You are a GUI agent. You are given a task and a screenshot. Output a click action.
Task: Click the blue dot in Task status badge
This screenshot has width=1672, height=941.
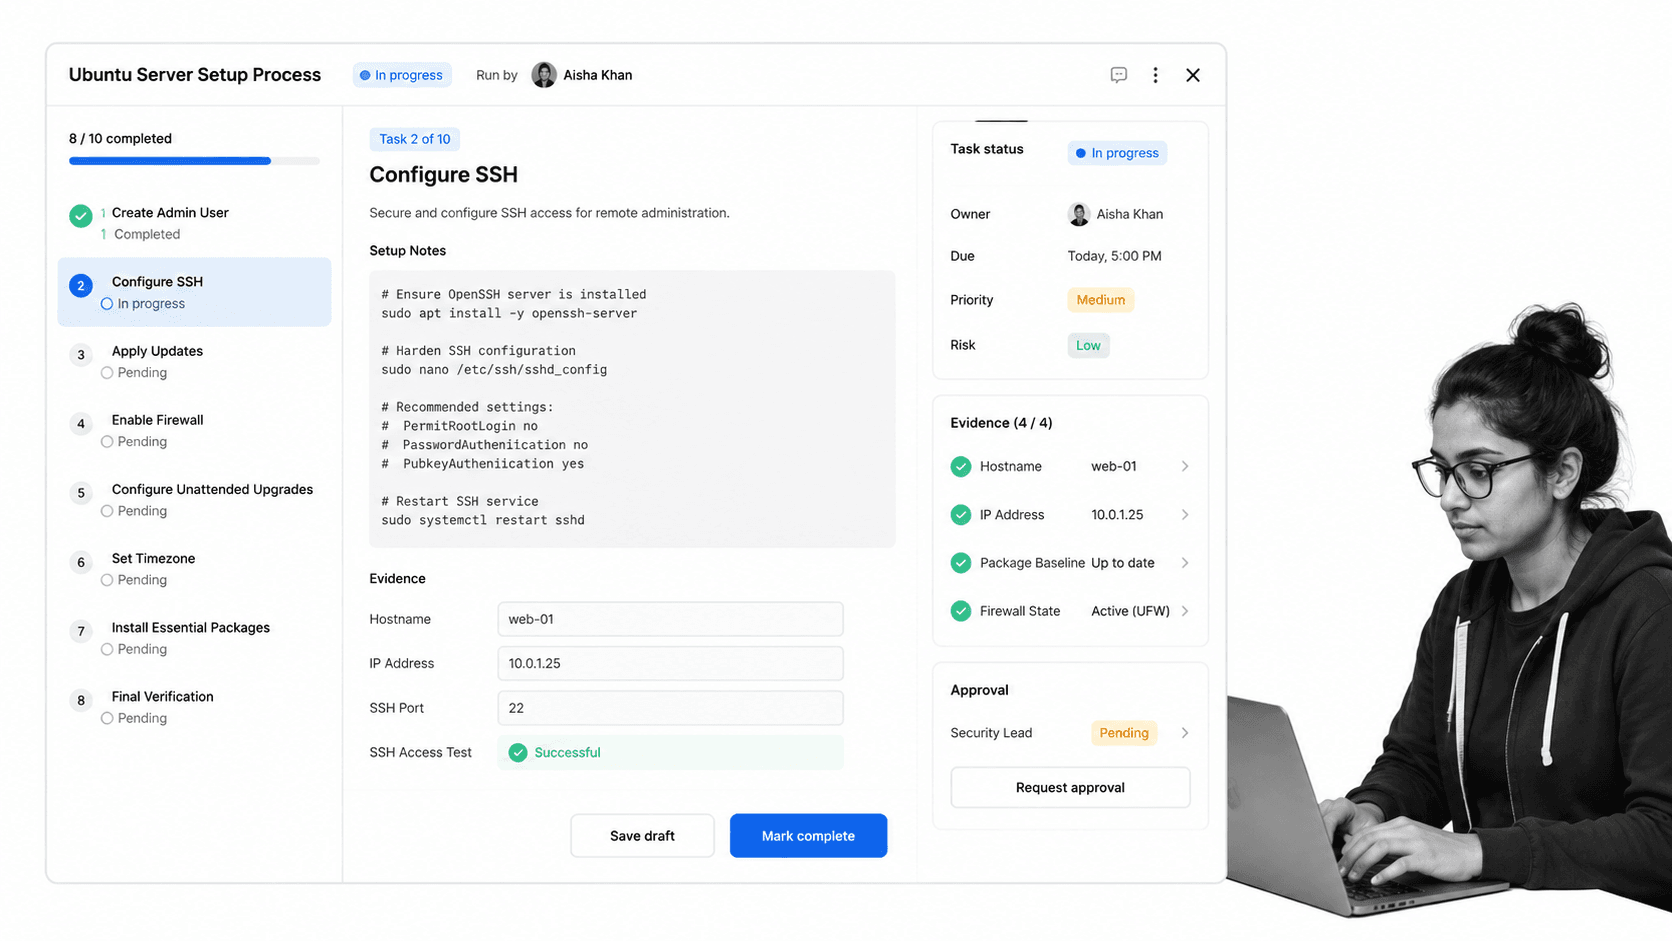[x=1081, y=153]
